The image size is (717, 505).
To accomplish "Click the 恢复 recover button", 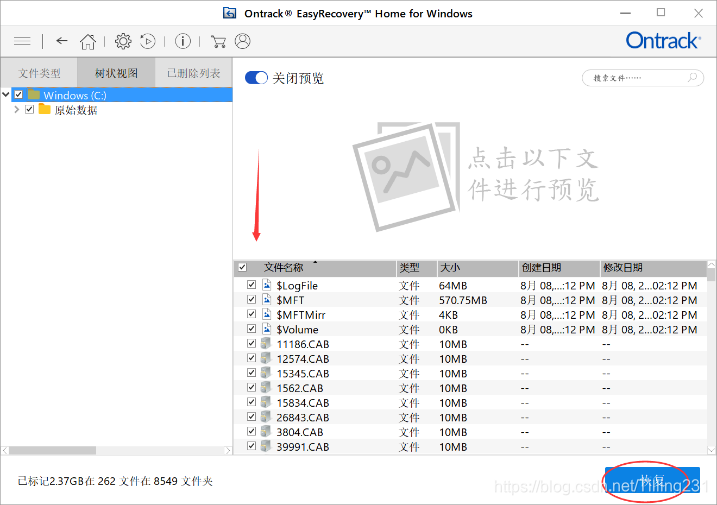I will (x=652, y=480).
